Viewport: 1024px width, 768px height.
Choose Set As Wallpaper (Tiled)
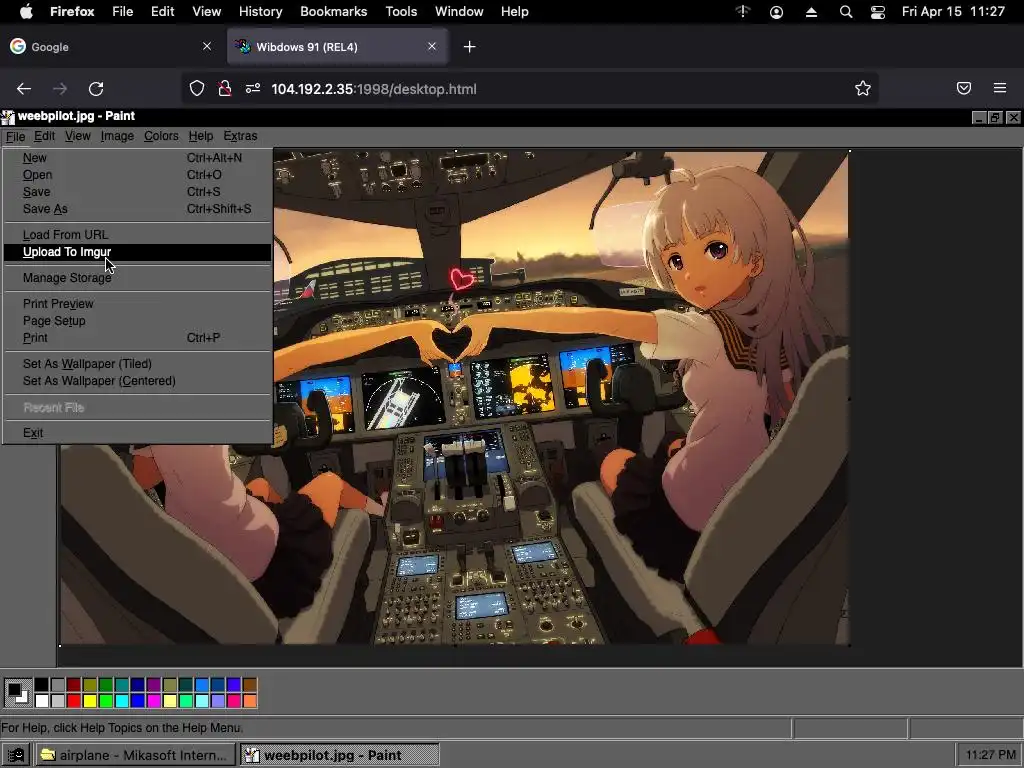(x=137, y=364)
